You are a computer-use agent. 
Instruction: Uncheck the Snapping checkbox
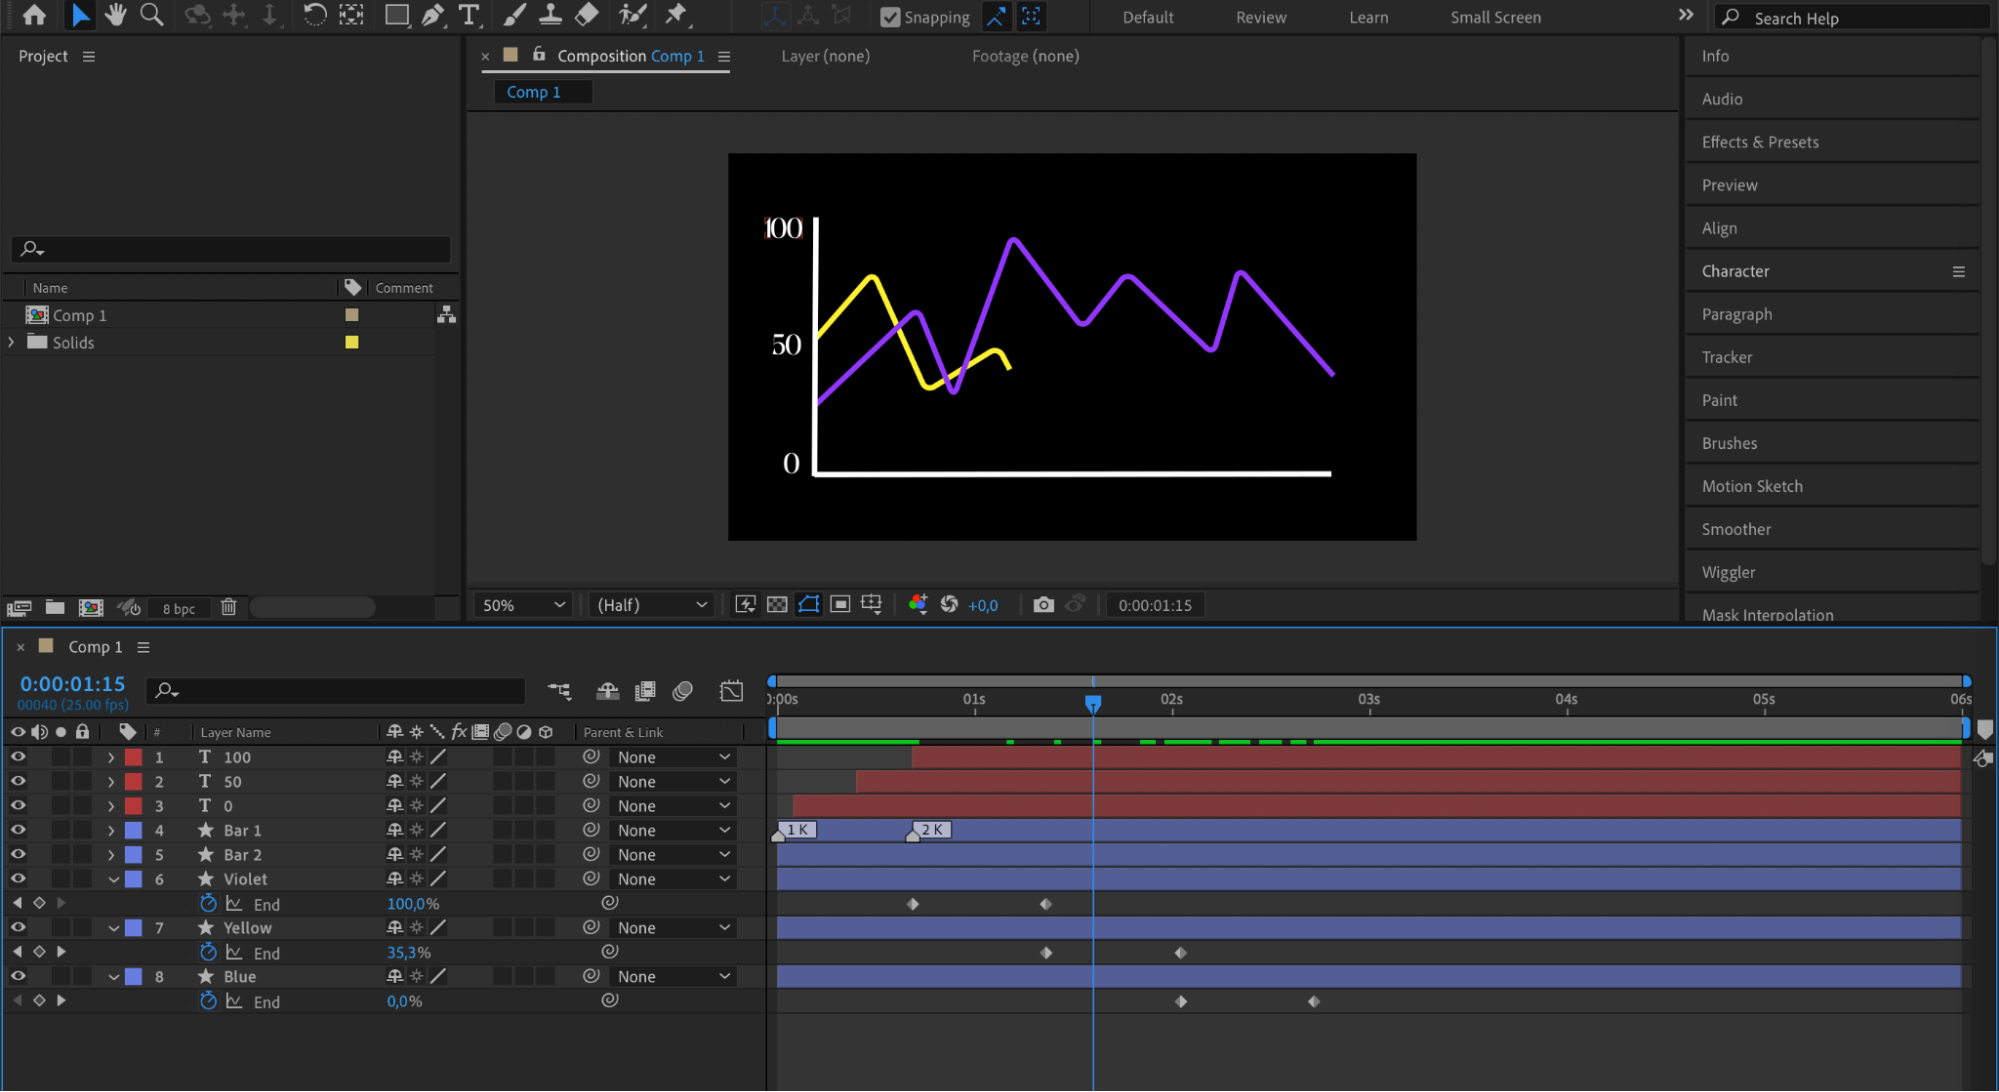click(889, 17)
